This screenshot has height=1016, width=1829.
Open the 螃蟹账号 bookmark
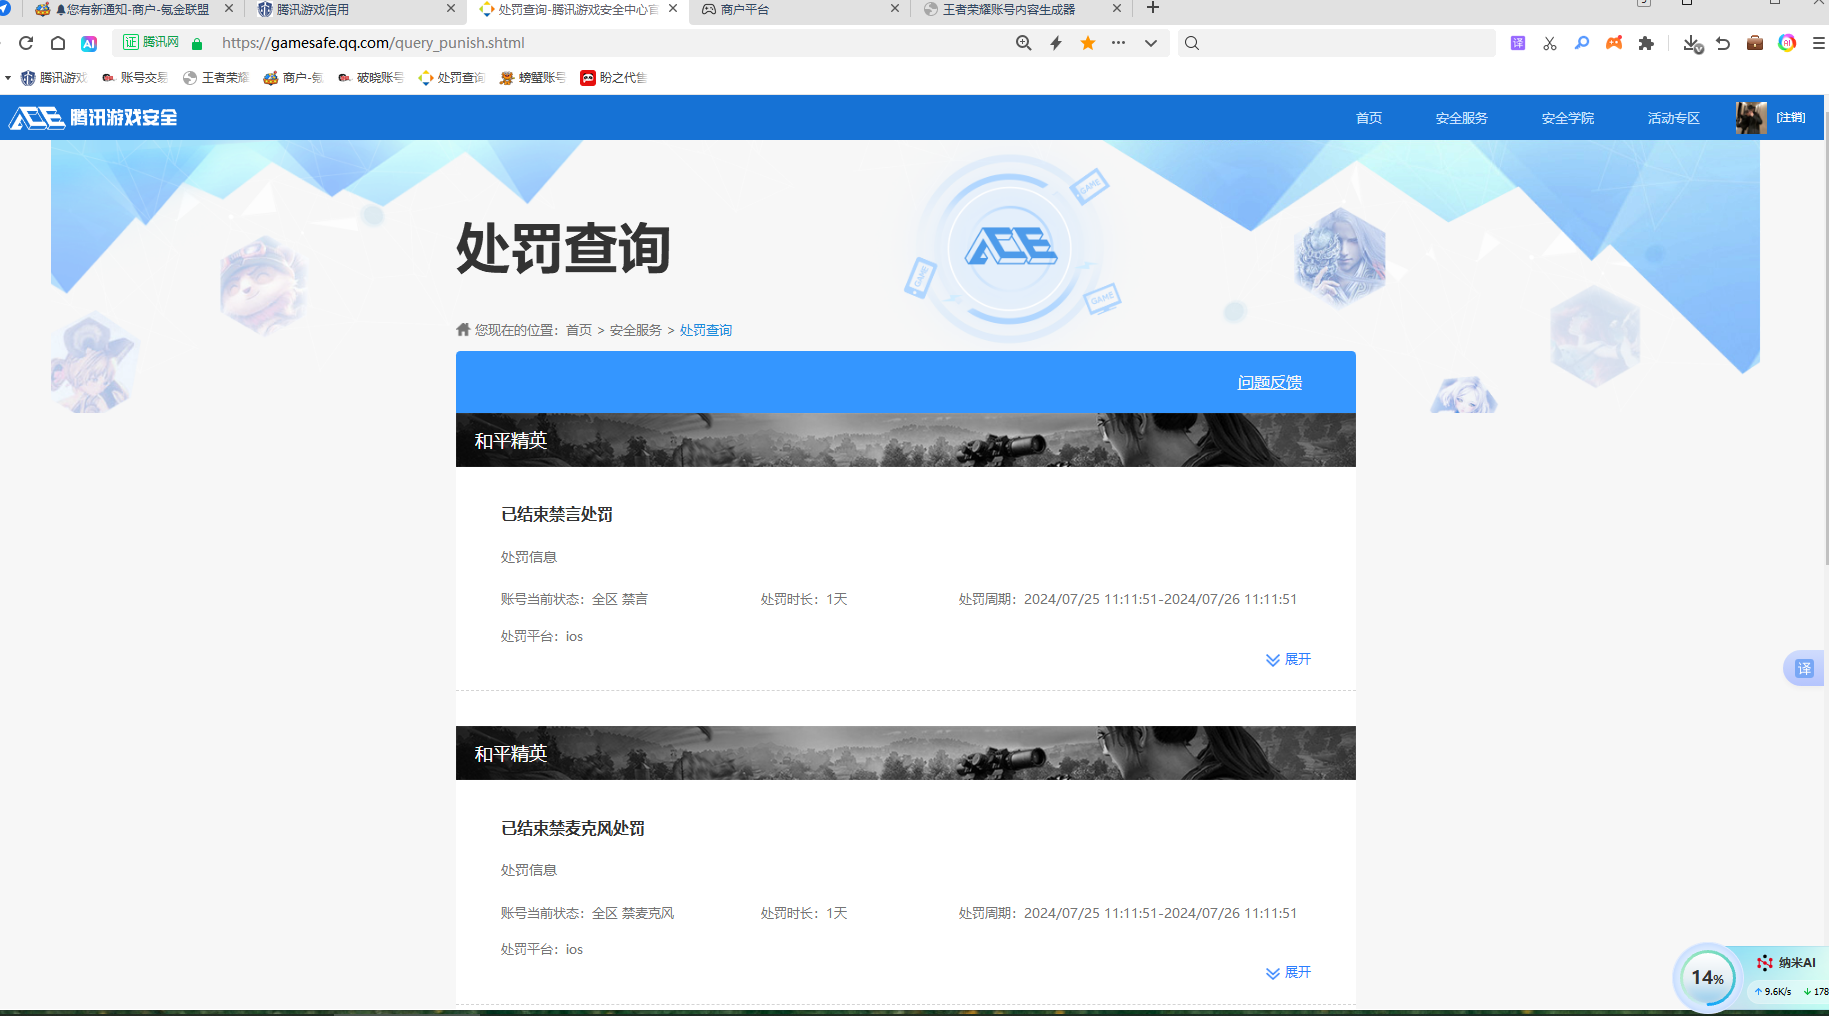(532, 77)
